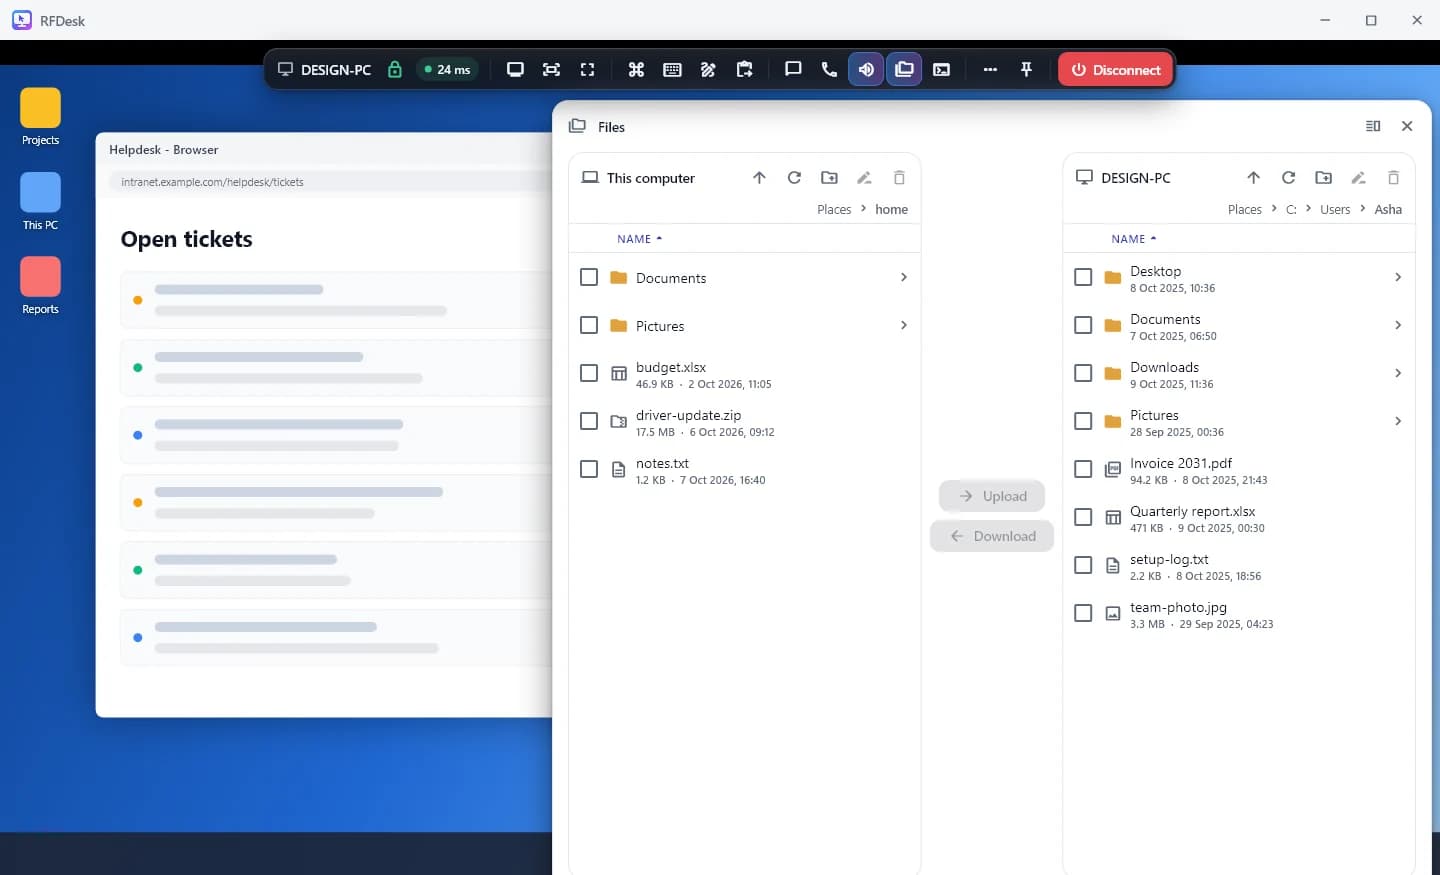Viewport: 1440px width, 875px height.
Task: Create new folder on DESIGN-PC
Action: tap(1323, 178)
